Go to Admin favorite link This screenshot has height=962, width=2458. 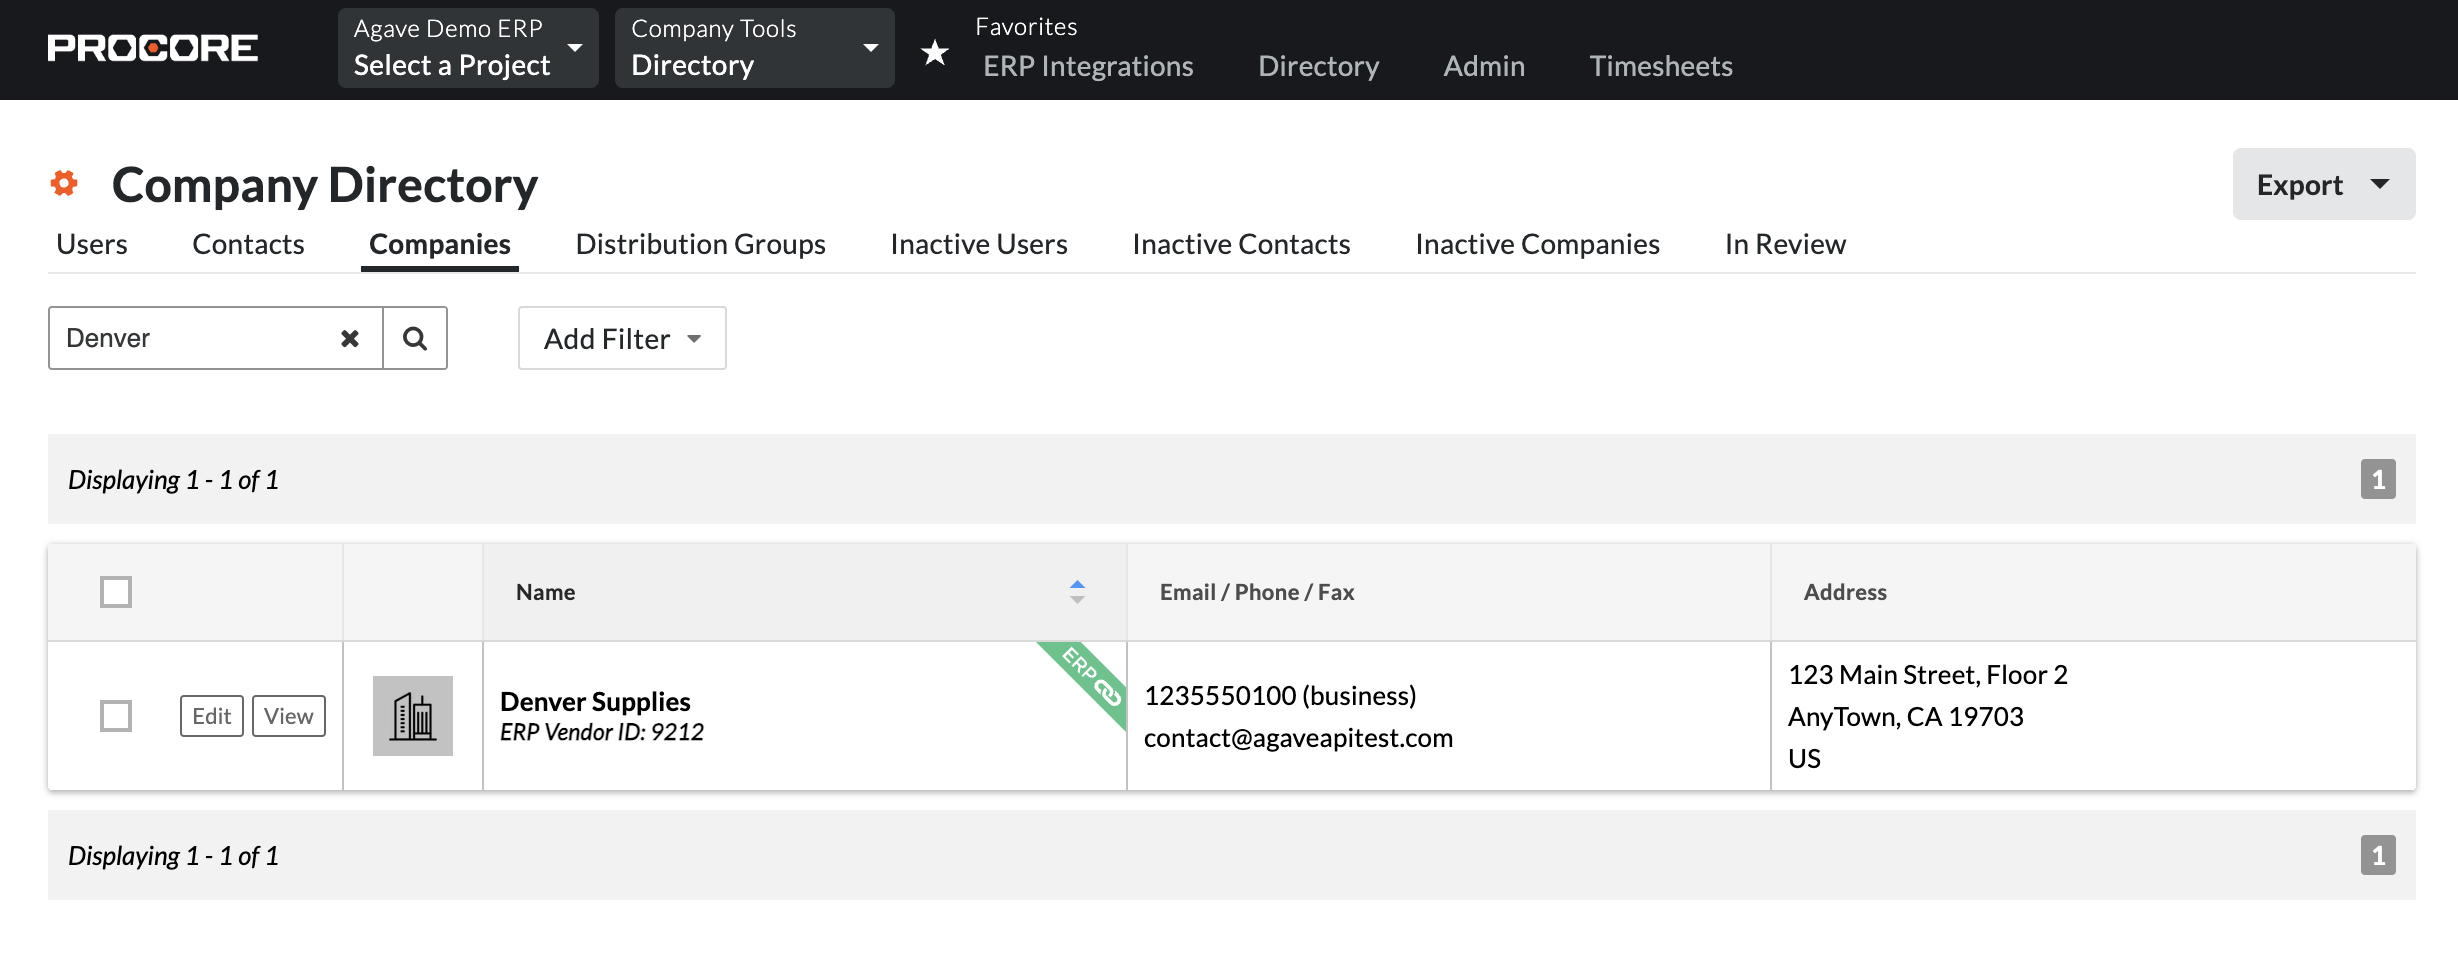[1484, 66]
